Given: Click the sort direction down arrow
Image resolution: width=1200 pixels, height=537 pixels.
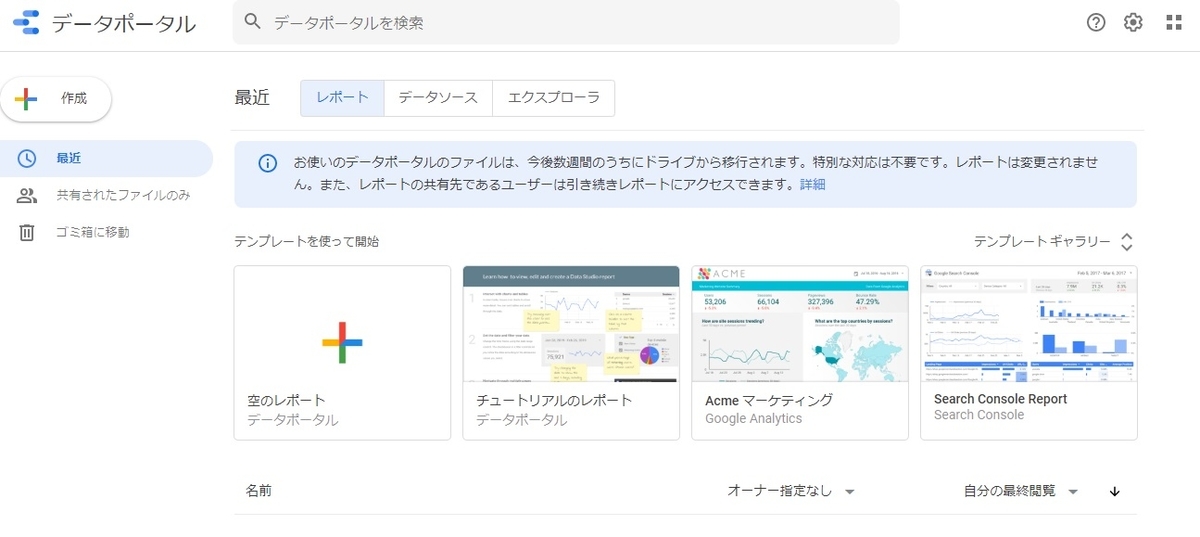Looking at the screenshot, I should click(1115, 491).
